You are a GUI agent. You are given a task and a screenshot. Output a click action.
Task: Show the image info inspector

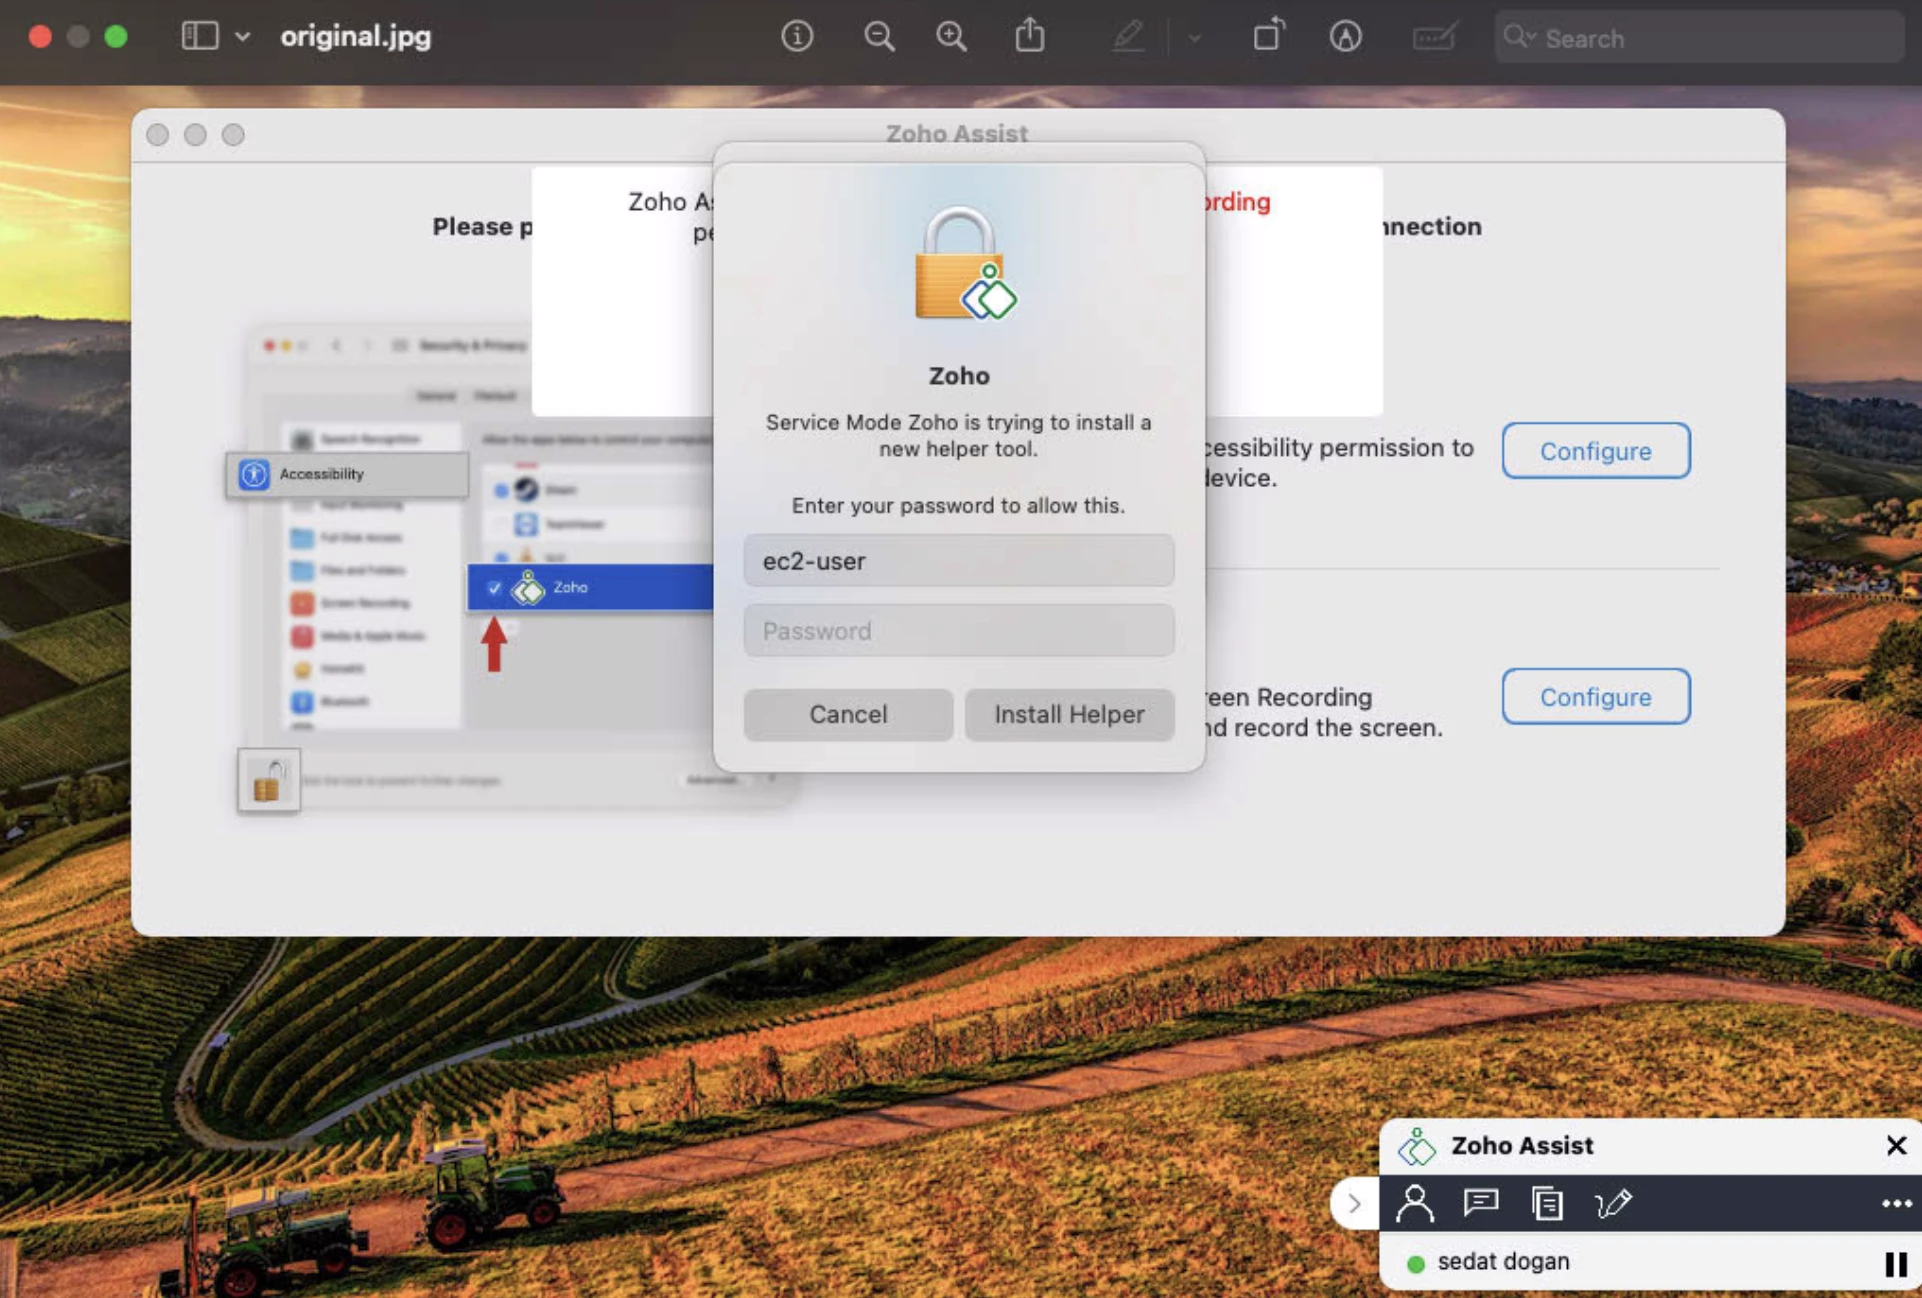797,37
